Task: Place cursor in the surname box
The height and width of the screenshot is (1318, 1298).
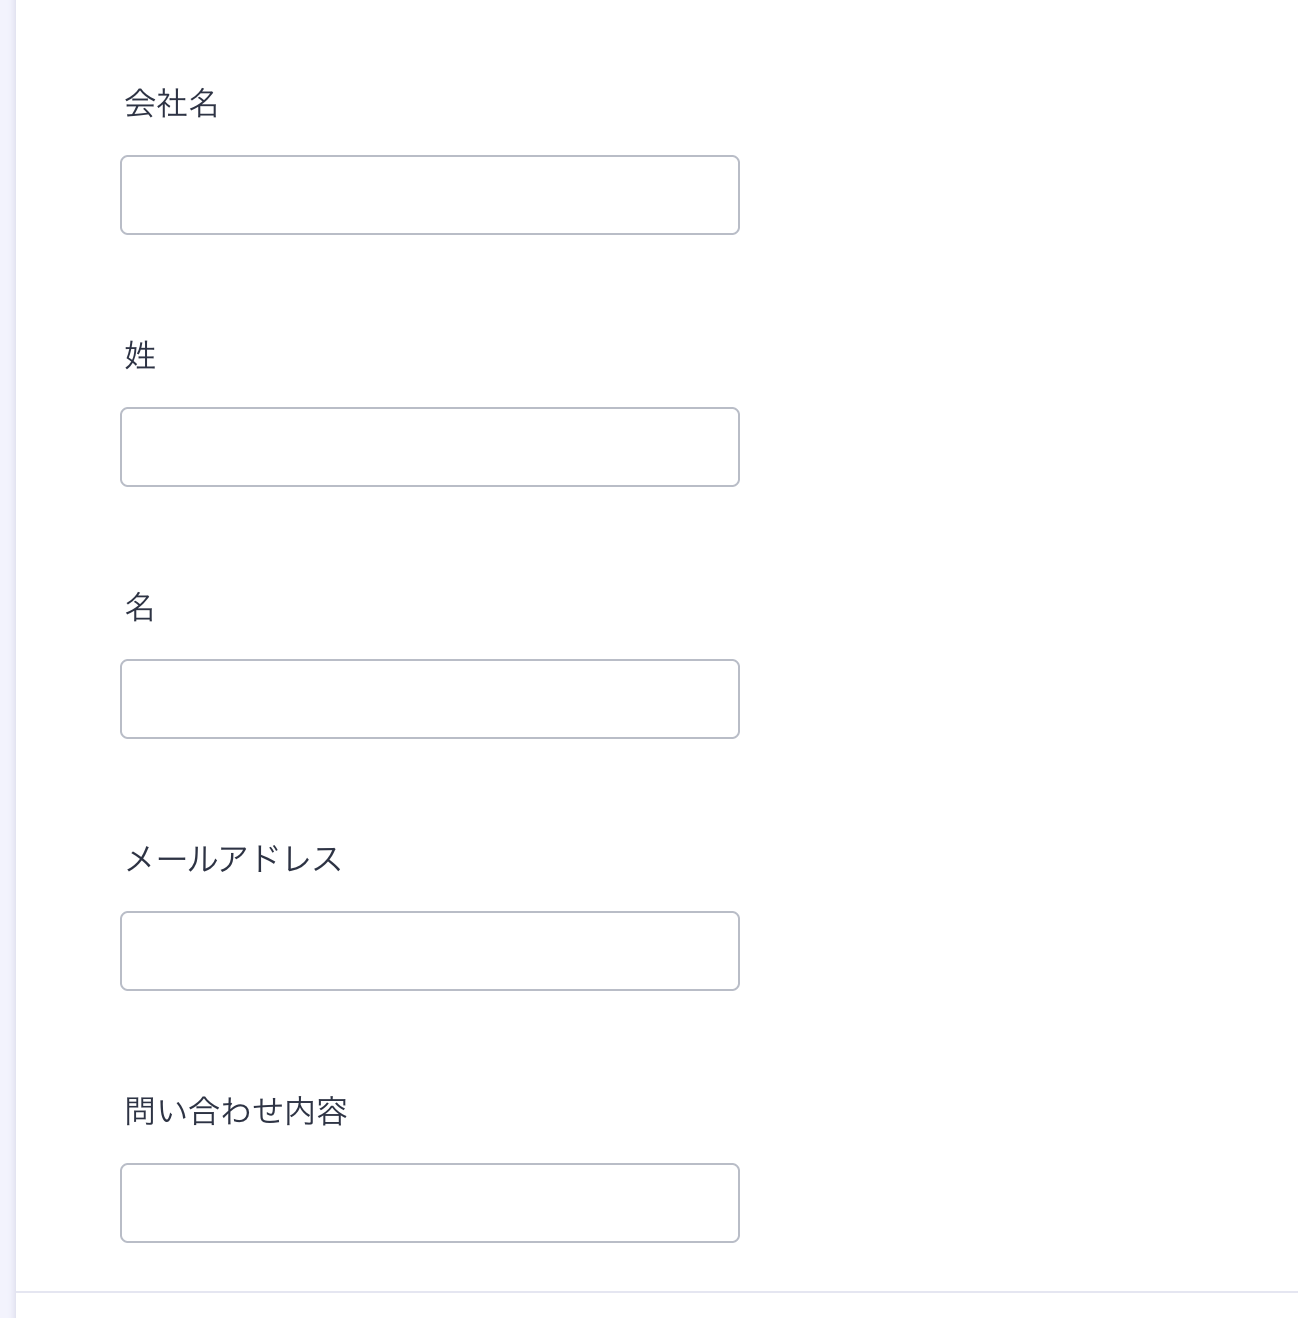Action: pyautogui.click(x=430, y=447)
